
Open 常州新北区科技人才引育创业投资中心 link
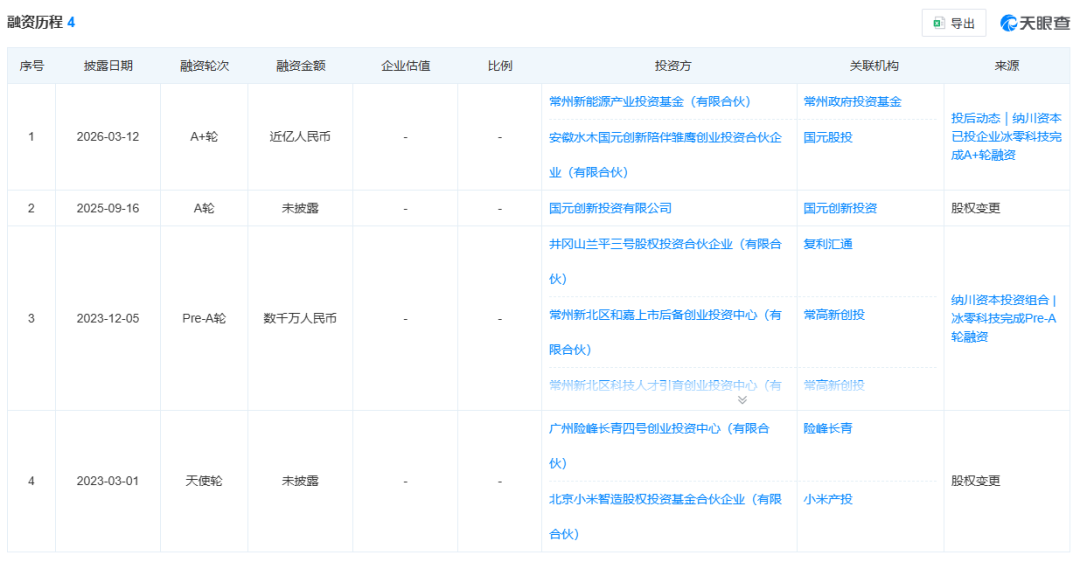(665, 386)
